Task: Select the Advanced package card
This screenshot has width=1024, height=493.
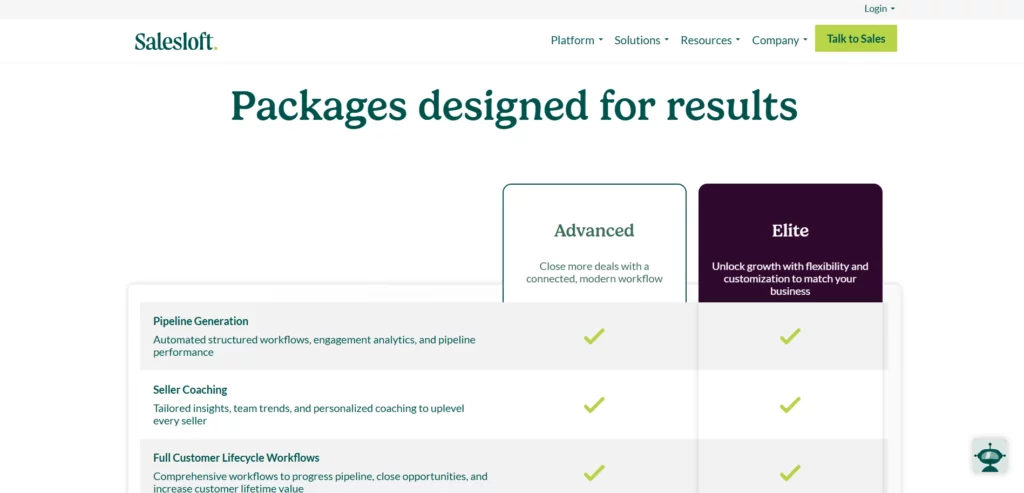Action: tap(594, 243)
